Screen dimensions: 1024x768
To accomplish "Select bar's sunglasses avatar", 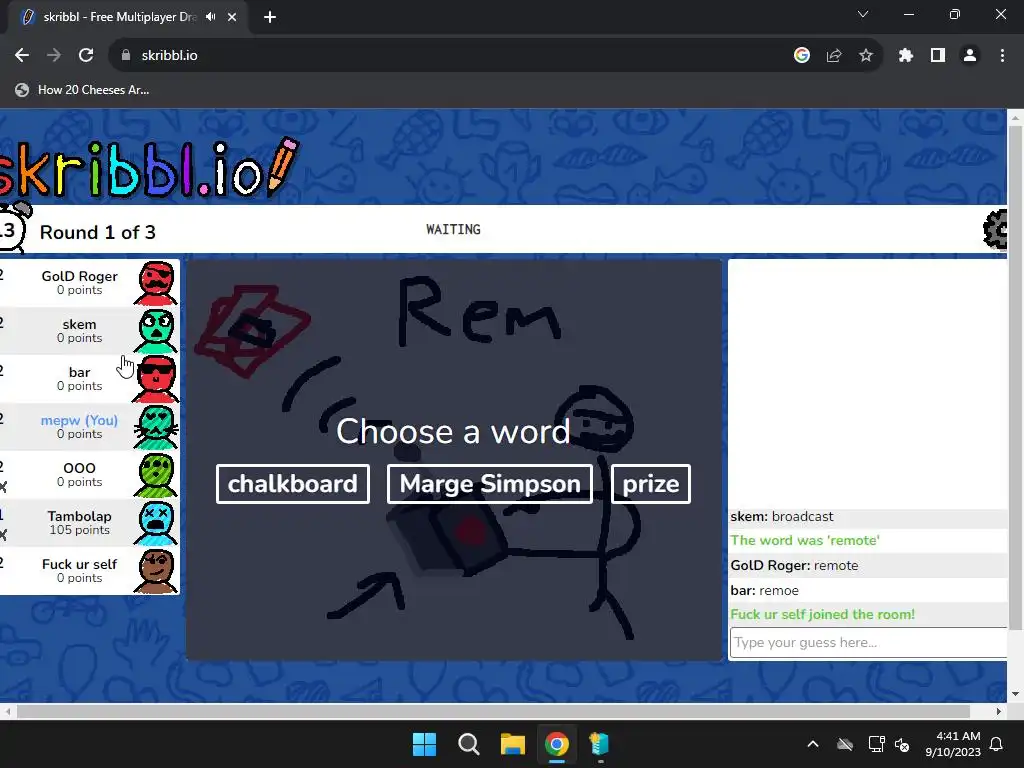I will tap(156, 379).
